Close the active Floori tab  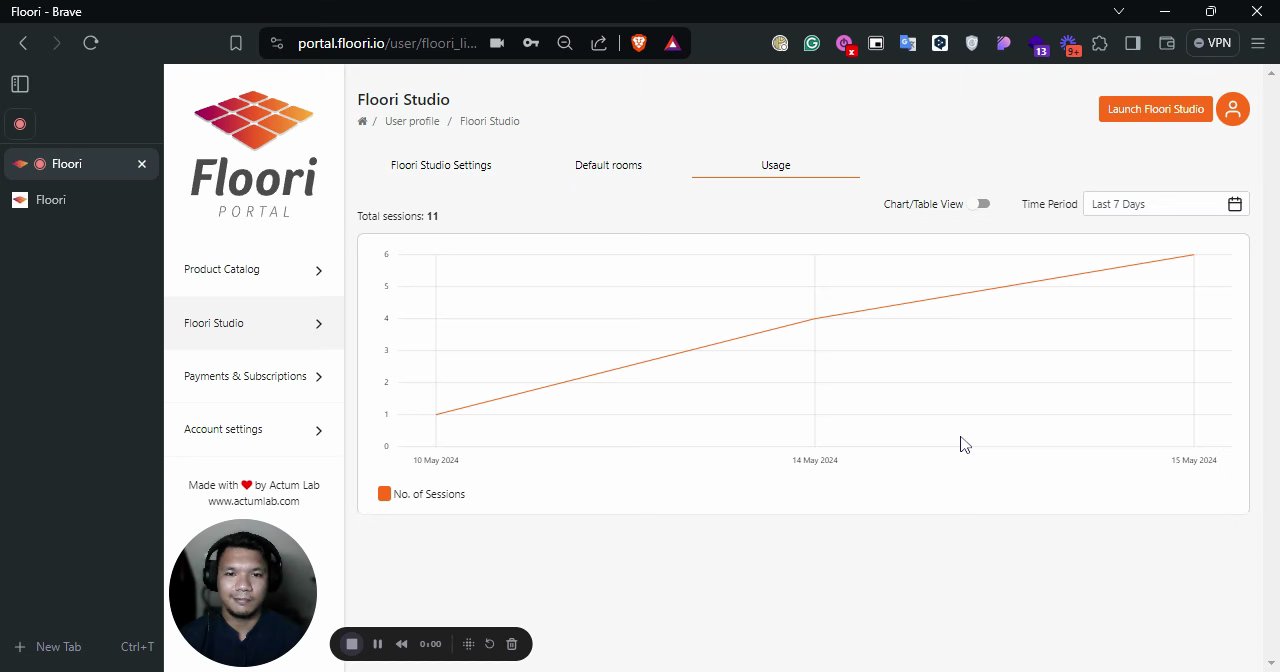[142, 164]
